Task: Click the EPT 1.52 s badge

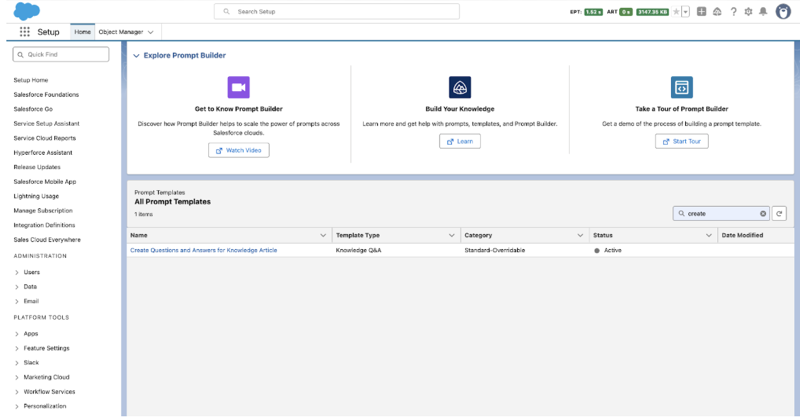Action: [x=593, y=12]
